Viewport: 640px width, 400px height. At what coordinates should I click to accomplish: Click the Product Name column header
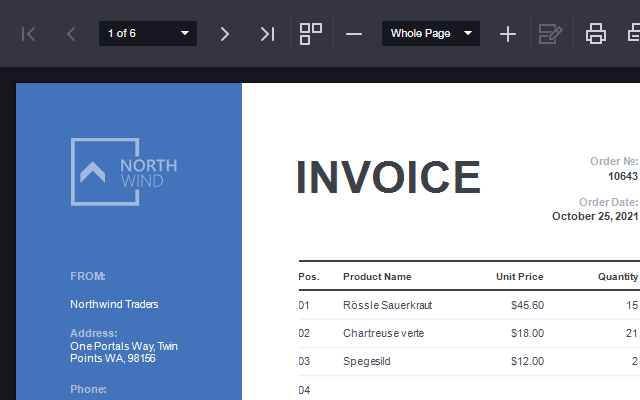[x=377, y=277]
